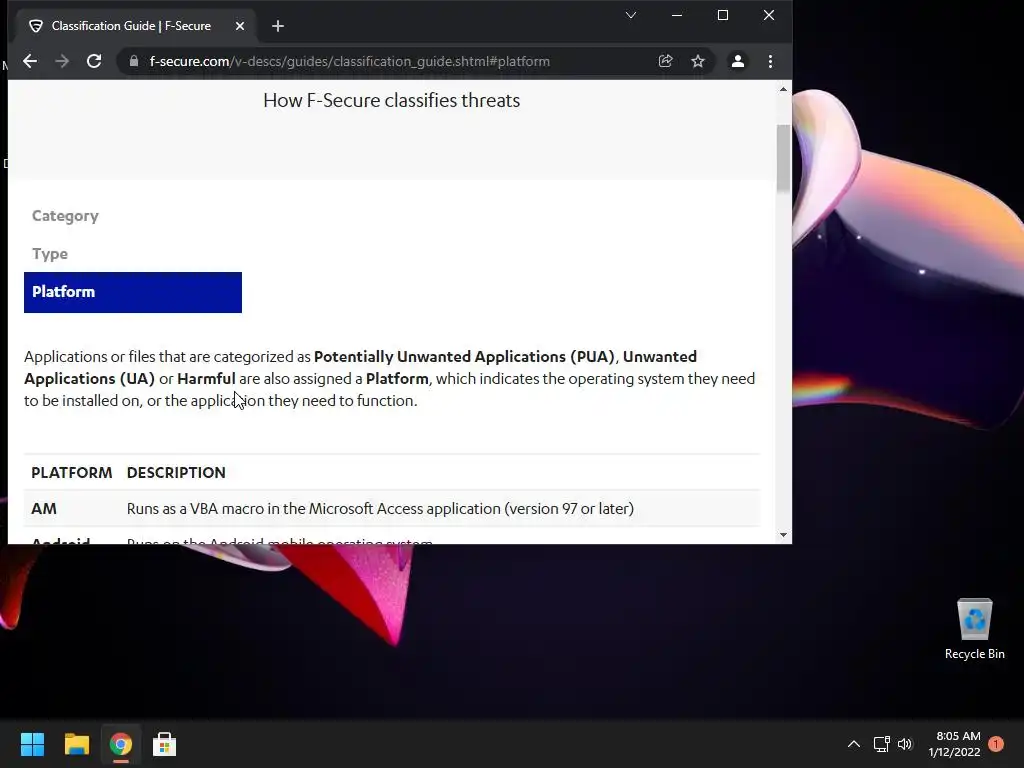The image size is (1024, 768).
Task: Click 'Potentially Unwanted Applications (PUA)' bold text
Action: click(x=464, y=357)
